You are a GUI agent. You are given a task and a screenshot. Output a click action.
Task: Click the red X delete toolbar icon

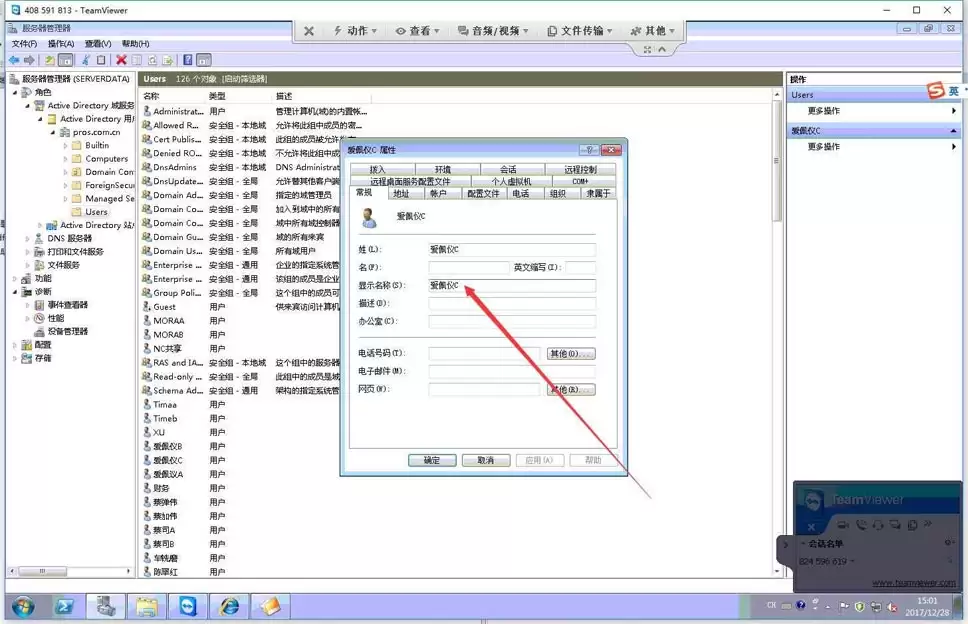tap(121, 60)
